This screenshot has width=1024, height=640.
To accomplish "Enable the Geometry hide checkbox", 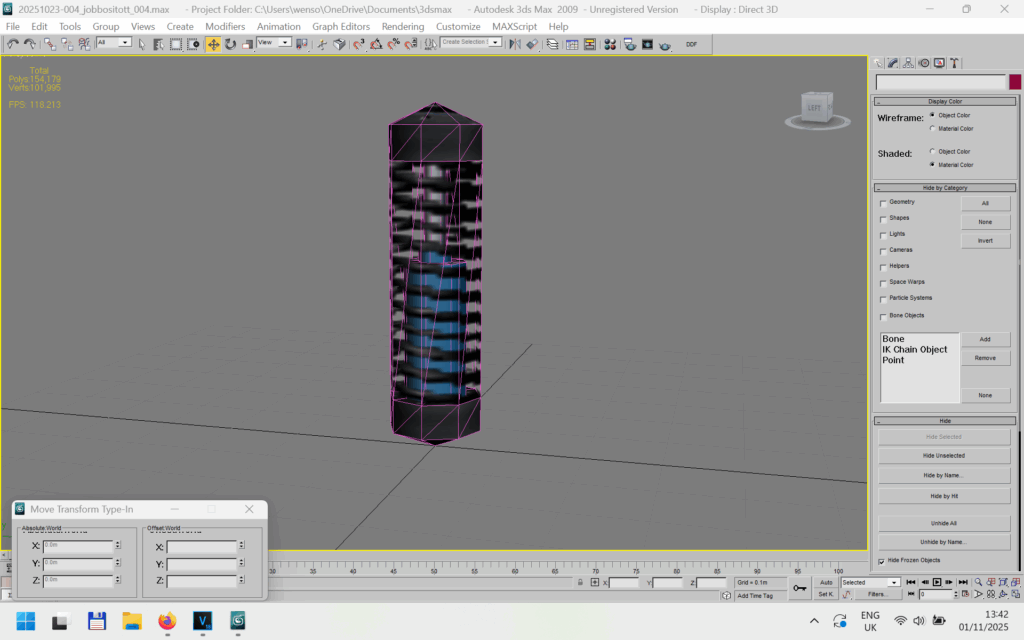I will (x=883, y=203).
